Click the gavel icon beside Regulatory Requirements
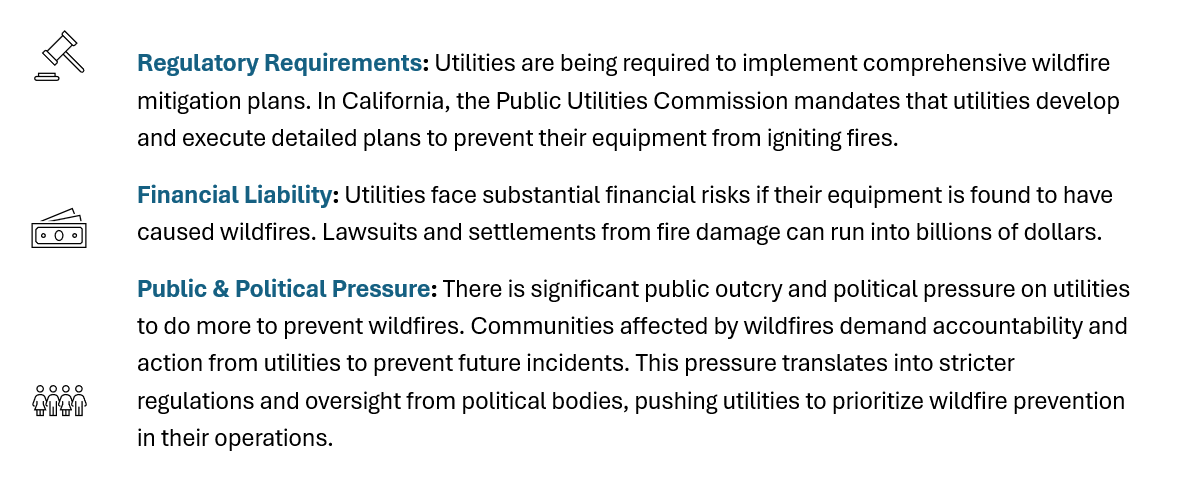Viewport: 1197px width, 492px height. click(60, 56)
